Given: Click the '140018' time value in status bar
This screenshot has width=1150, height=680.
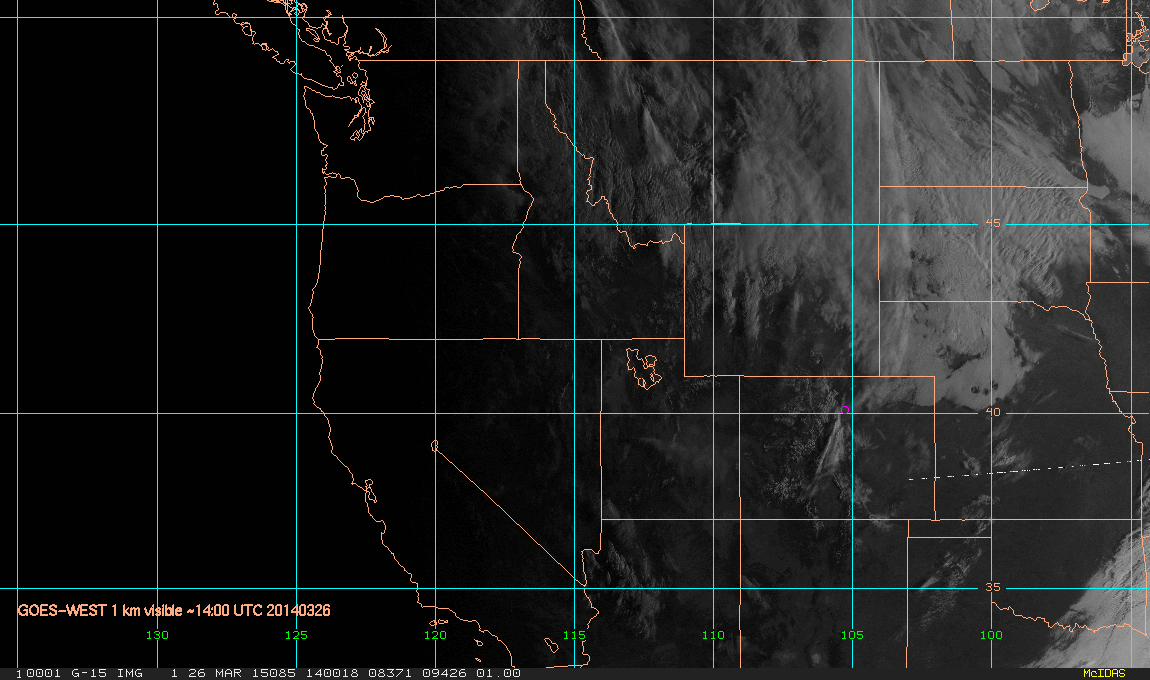Looking at the screenshot, I should pyautogui.click(x=332, y=673).
